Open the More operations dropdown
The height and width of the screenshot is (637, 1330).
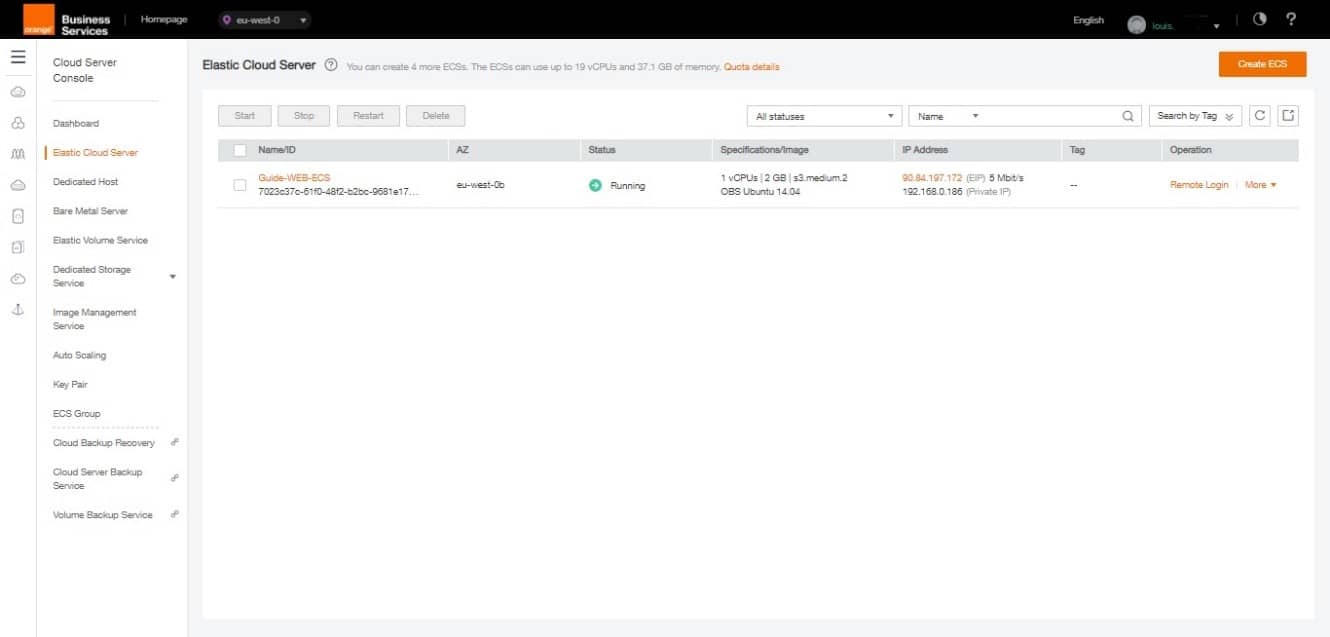(1260, 185)
